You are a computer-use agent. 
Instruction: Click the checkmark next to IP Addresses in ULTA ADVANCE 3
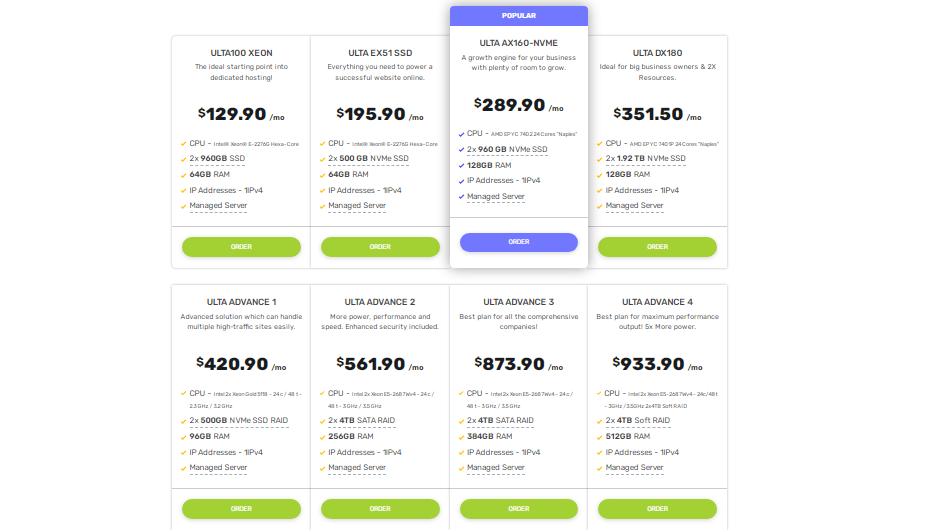point(461,452)
